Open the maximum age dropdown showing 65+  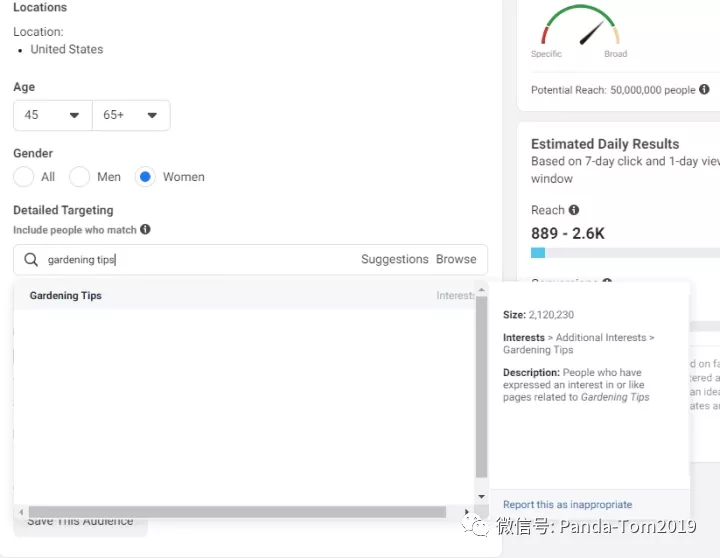pyautogui.click(x=131, y=115)
